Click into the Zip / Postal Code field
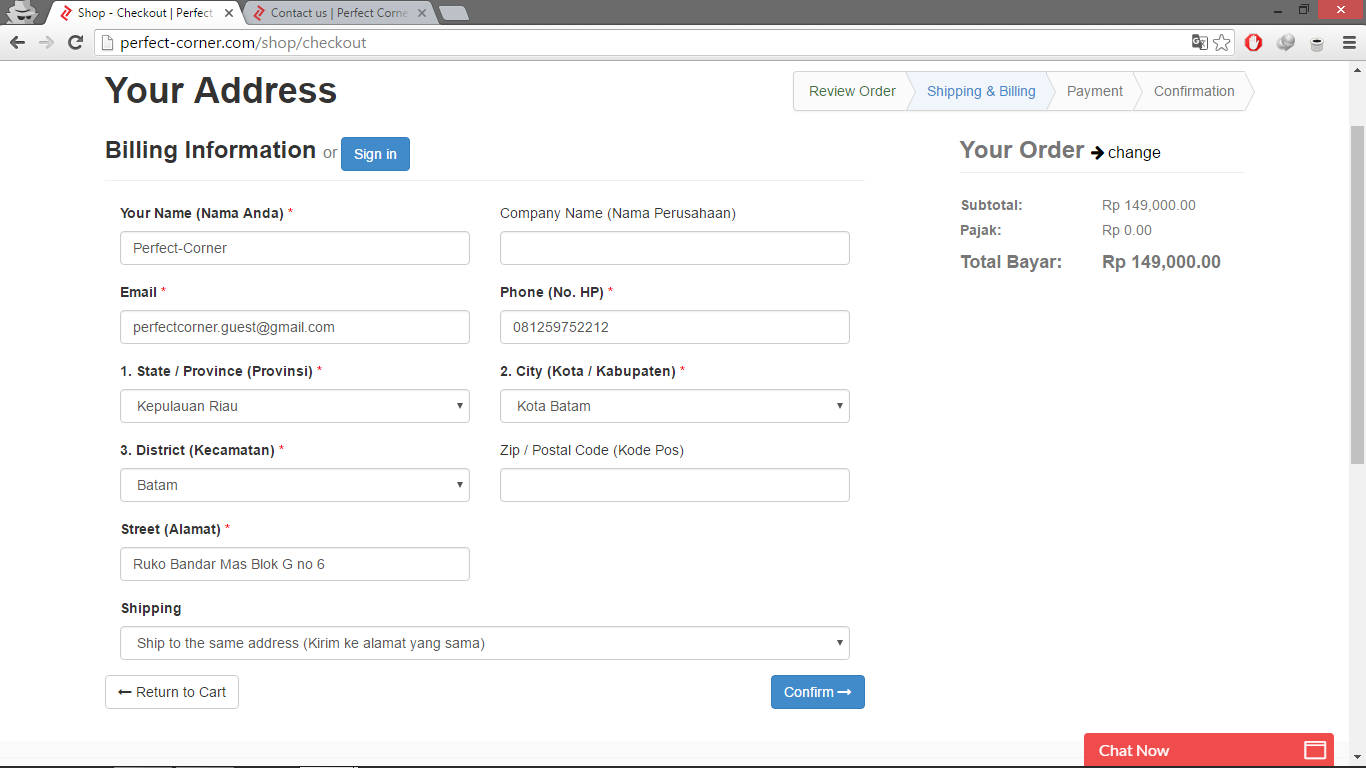This screenshot has height=768, width=1366. pos(675,485)
